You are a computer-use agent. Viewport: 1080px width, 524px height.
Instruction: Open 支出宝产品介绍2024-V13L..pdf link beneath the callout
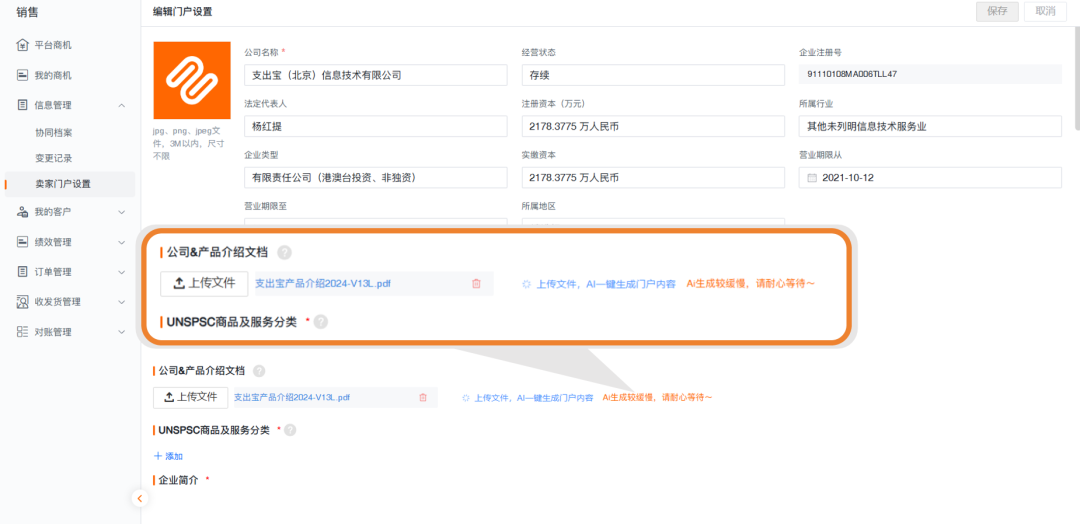292,397
